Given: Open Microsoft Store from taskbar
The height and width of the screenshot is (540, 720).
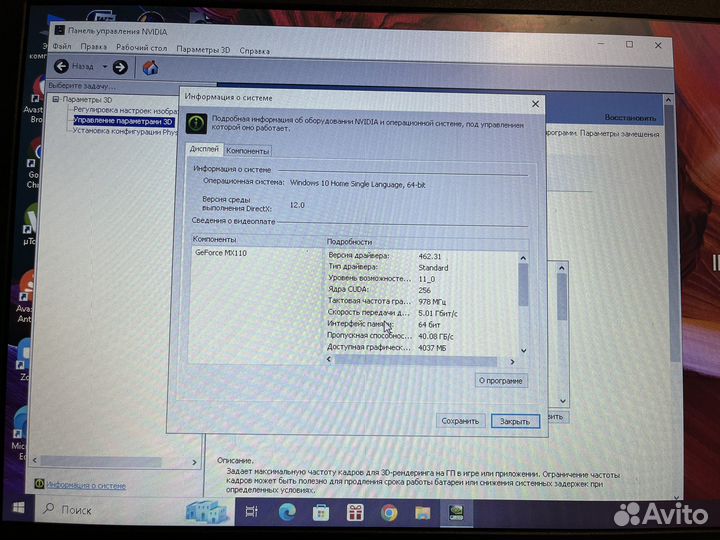Looking at the screenshot, I should pos(321,513).
